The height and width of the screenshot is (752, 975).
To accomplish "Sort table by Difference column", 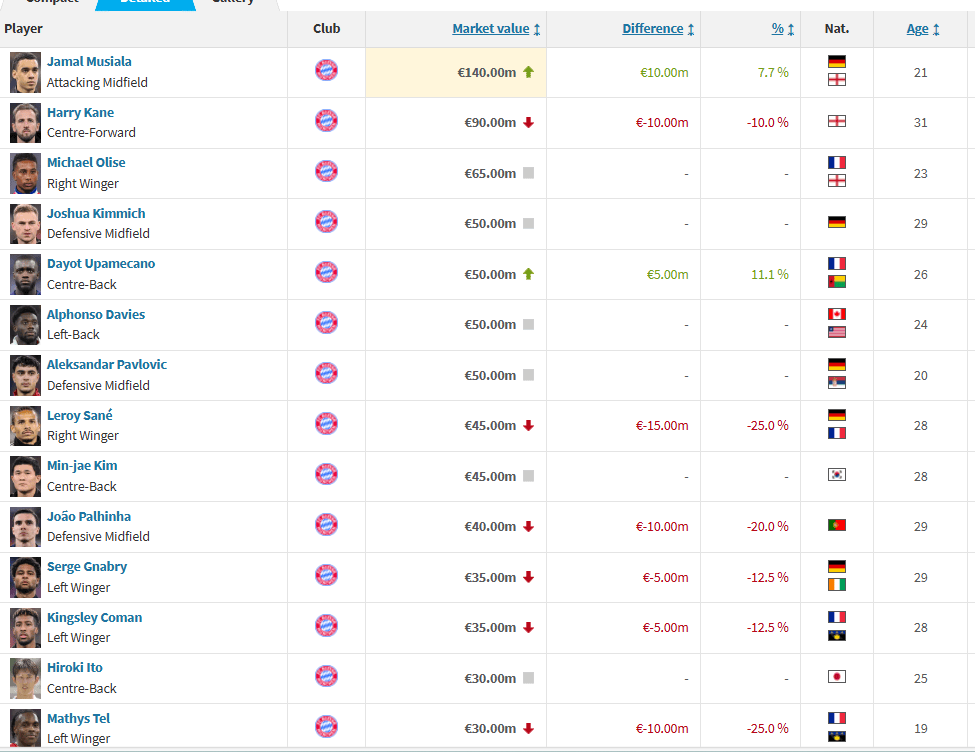I will (x=653, y=29).
